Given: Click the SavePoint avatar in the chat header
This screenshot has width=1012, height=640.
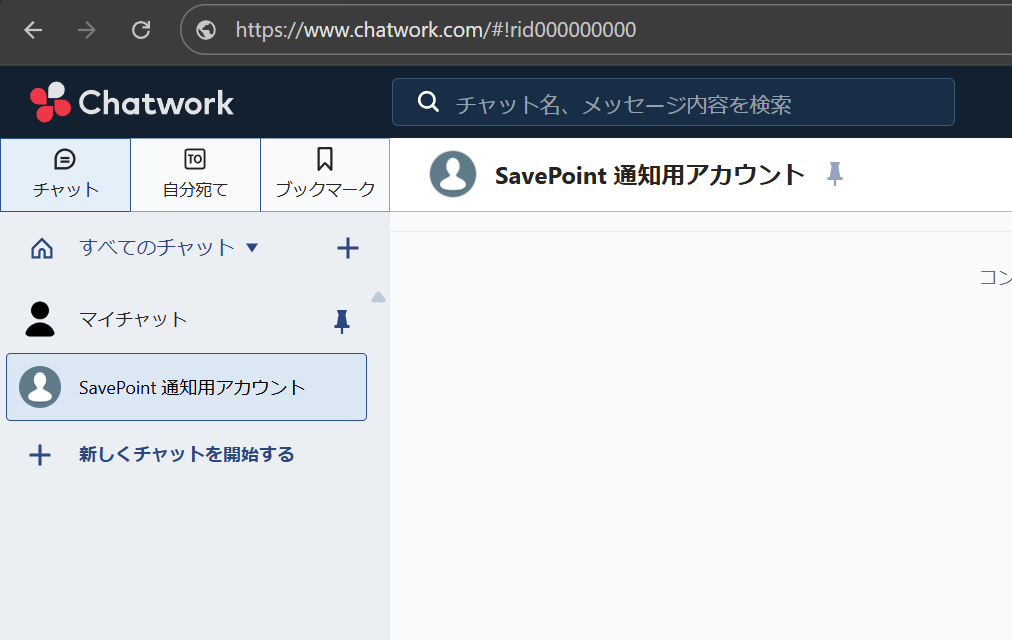Looking at the screenshot, I should click(453, 175).
